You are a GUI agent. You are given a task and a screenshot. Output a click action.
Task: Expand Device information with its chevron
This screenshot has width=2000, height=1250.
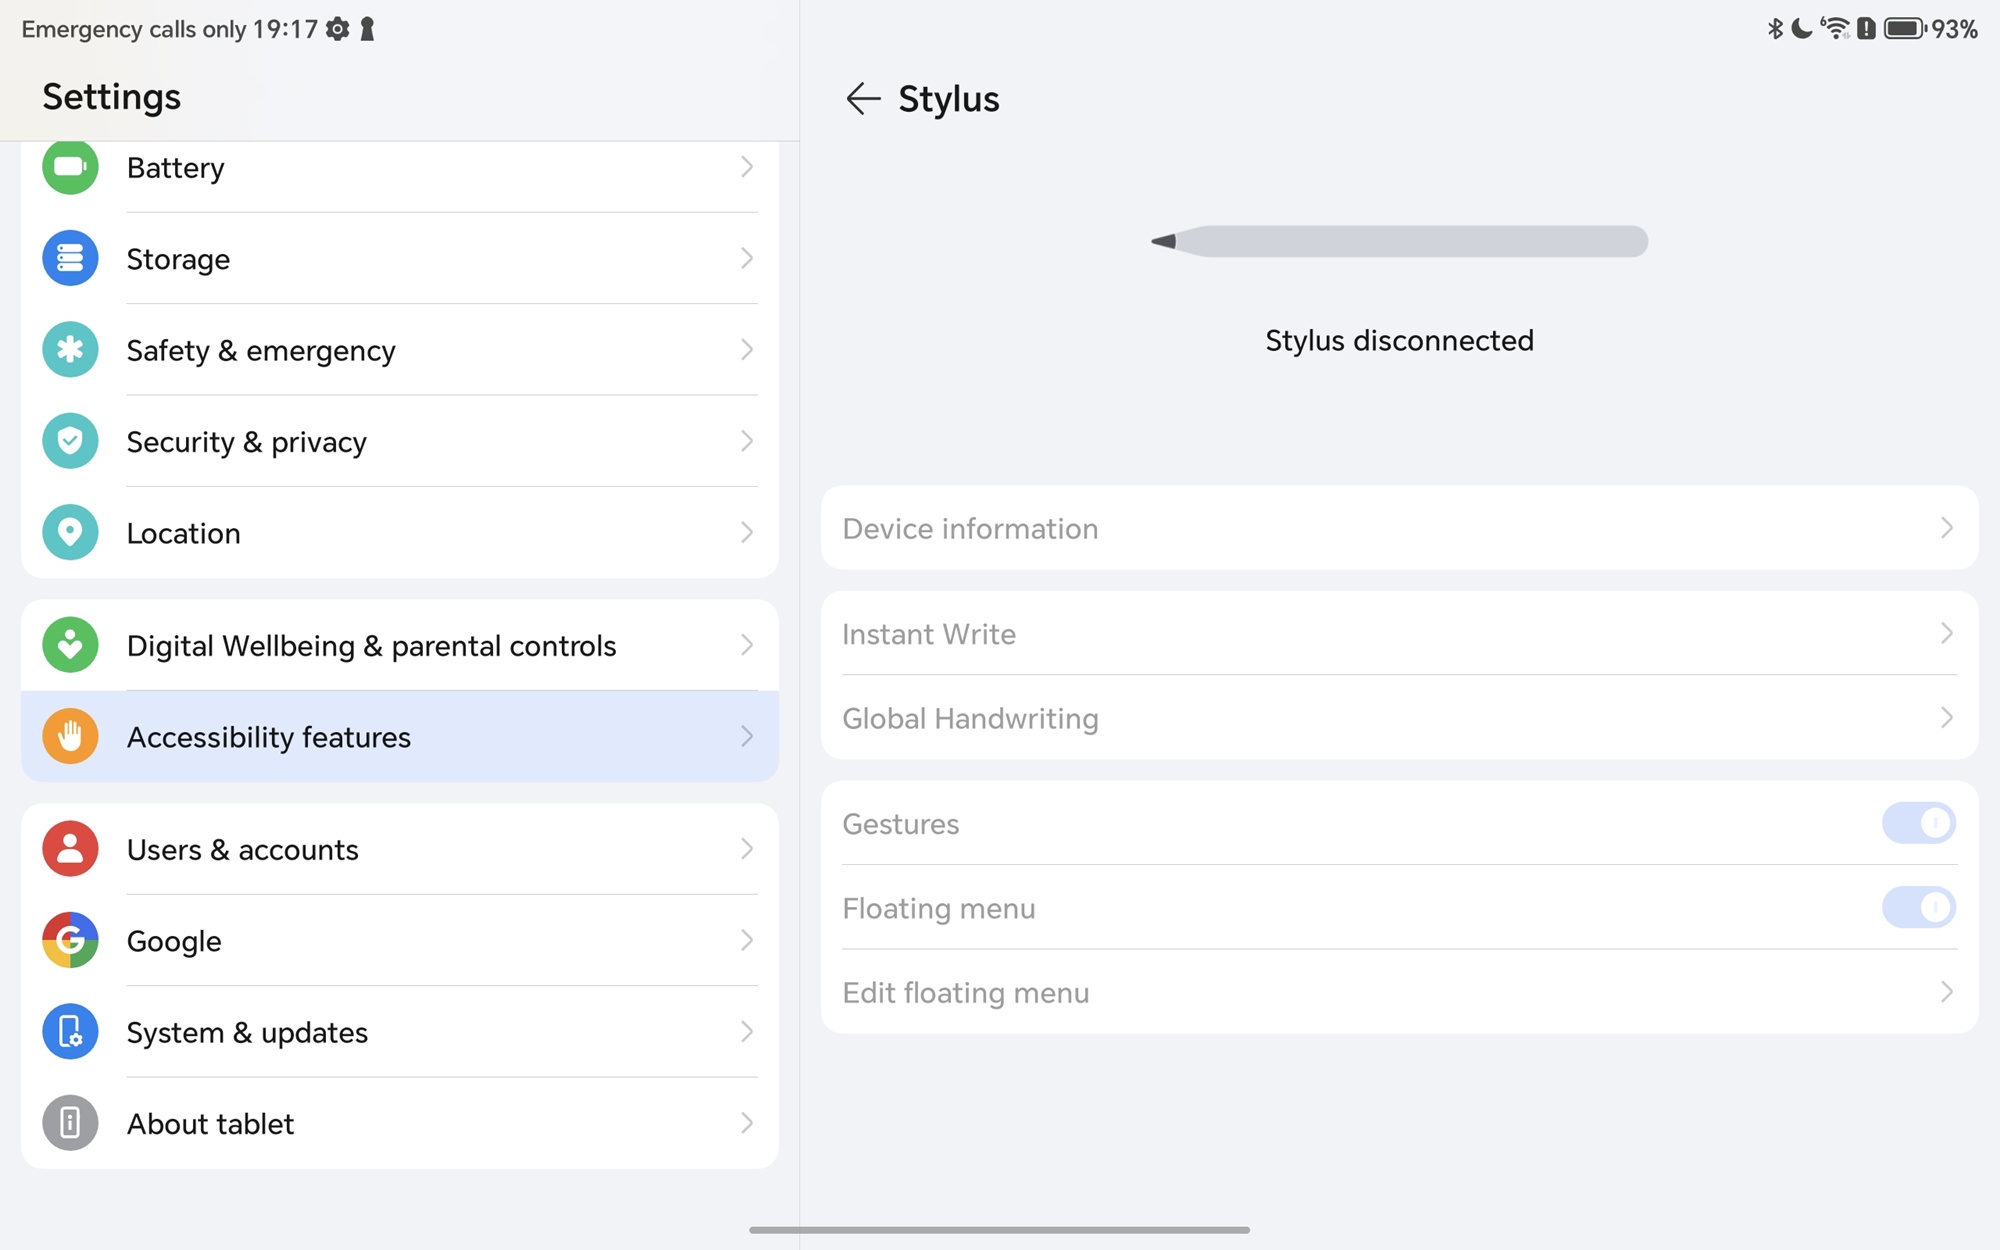coord(1946,528)
